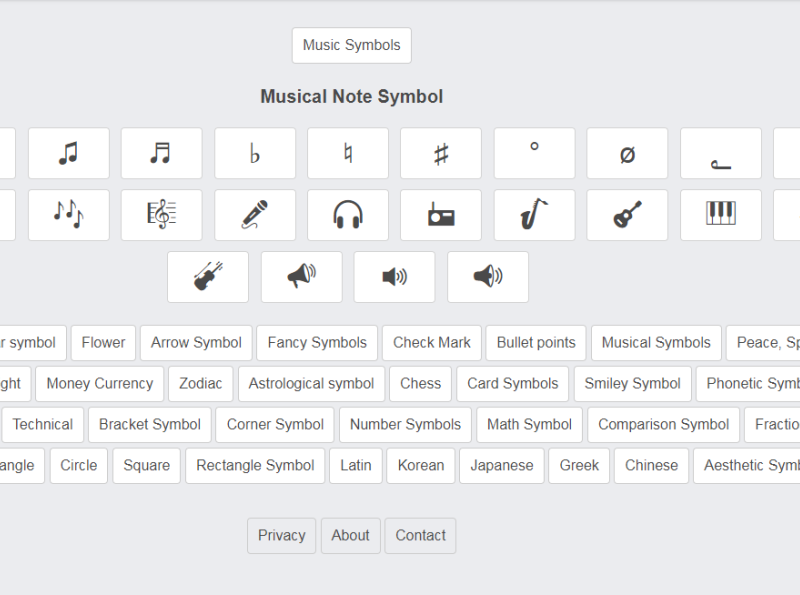Screen dimensions: 800x595
Task: Select the saxophone emoji tile
Action: 534,215
